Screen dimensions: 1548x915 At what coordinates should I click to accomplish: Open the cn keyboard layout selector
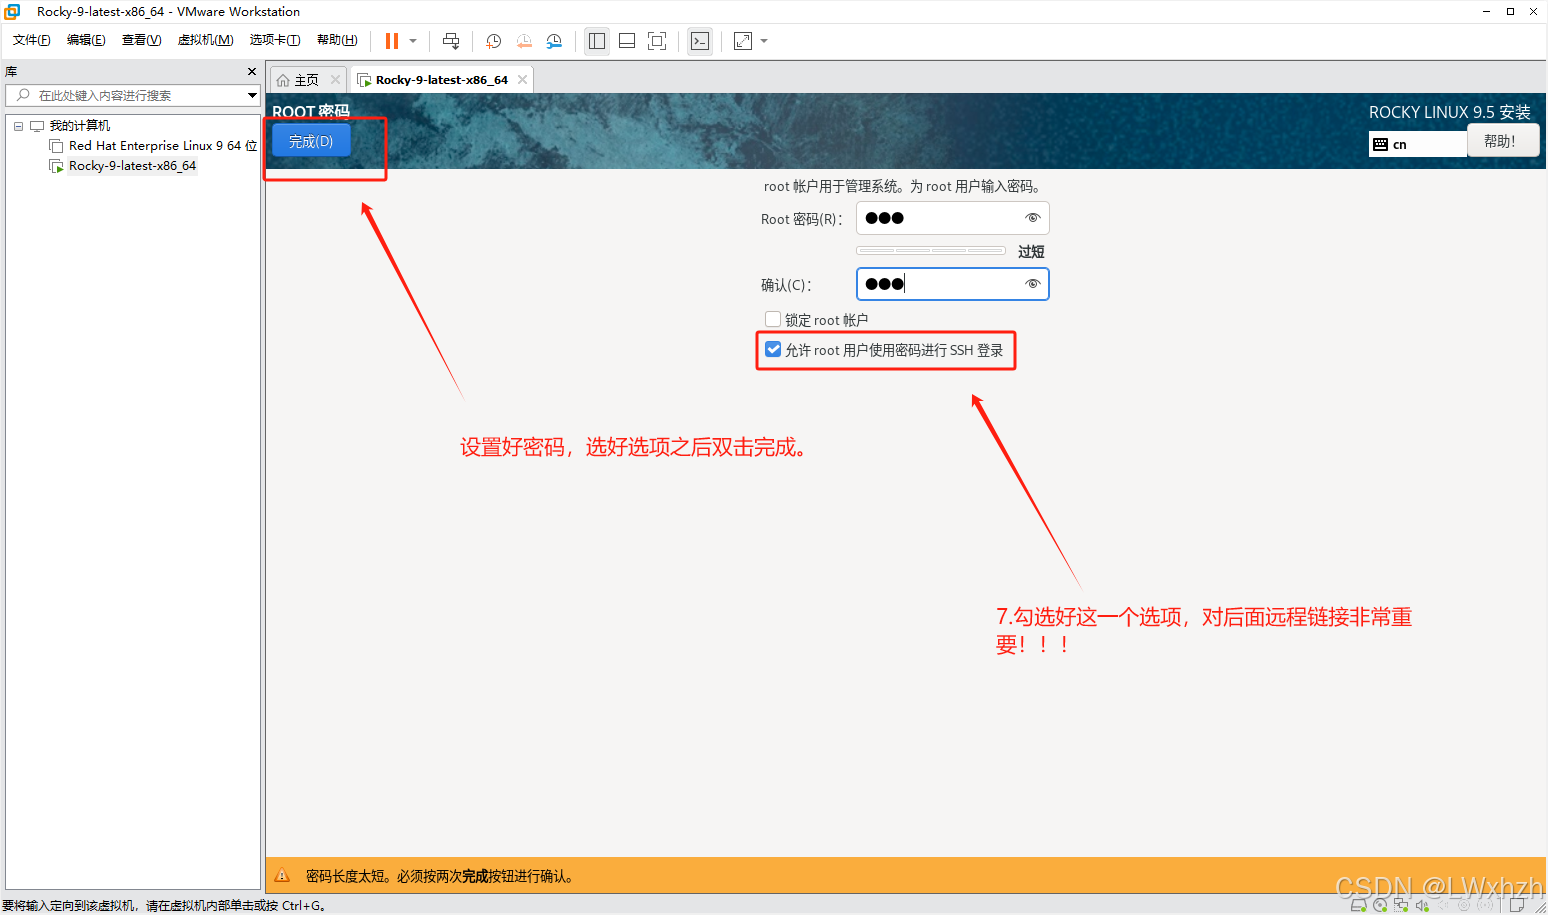coord(1418,144)
